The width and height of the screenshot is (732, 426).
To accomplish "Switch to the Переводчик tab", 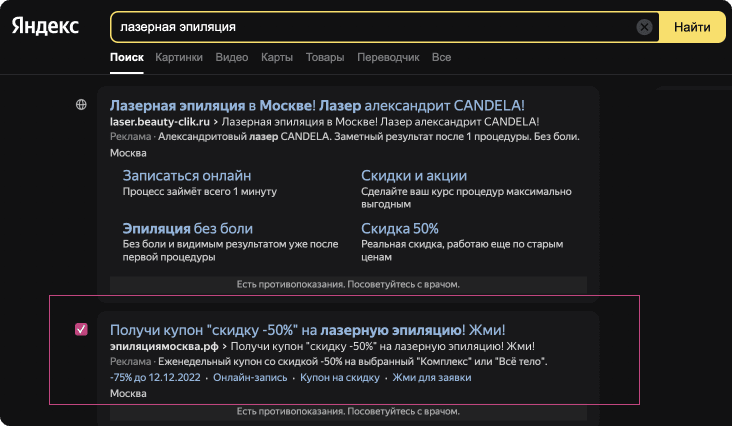I will 388,58.
